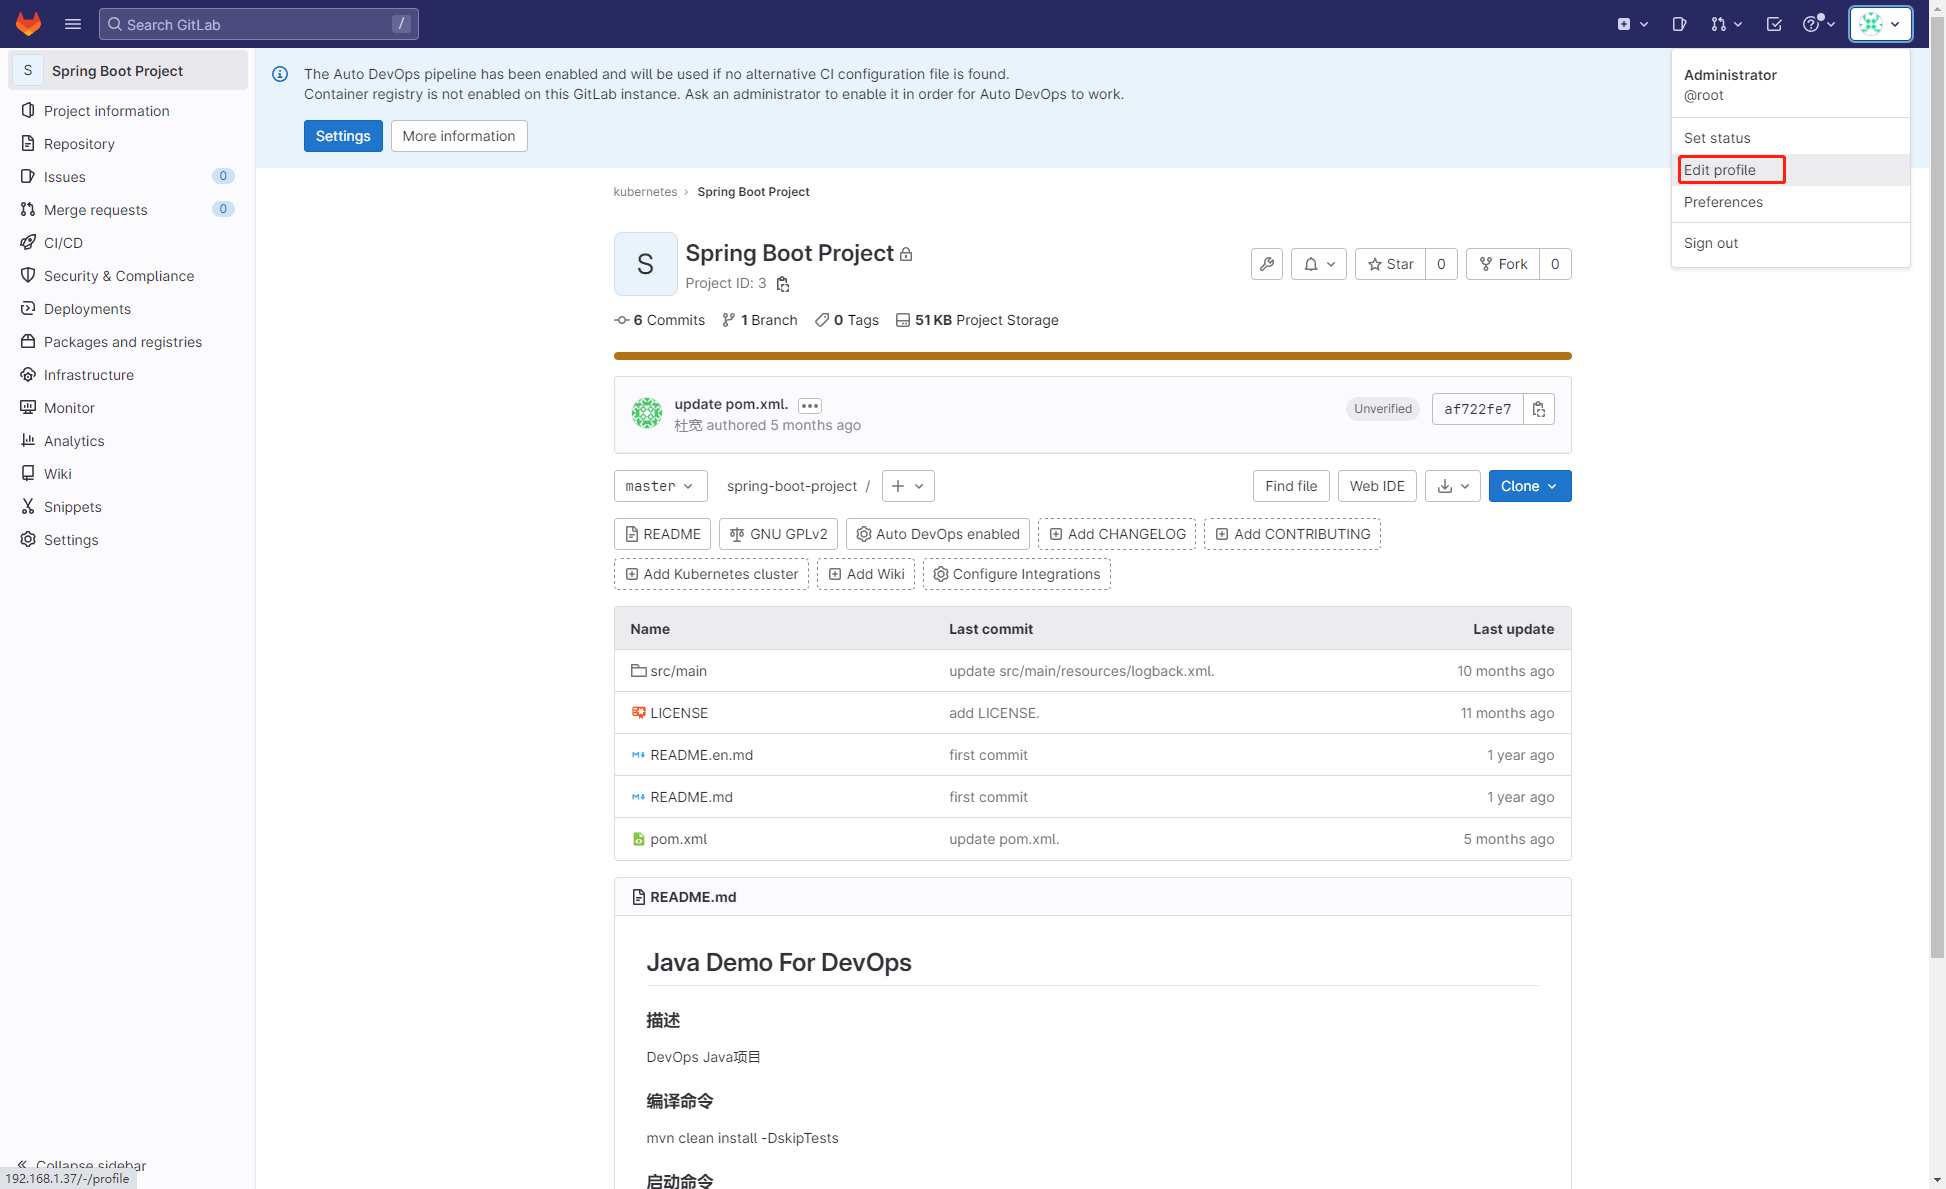Click Add CONTRIBUTING button
Image resolution: width=1946 pixels, height=1189 pixels.
tap(1292, 534)
